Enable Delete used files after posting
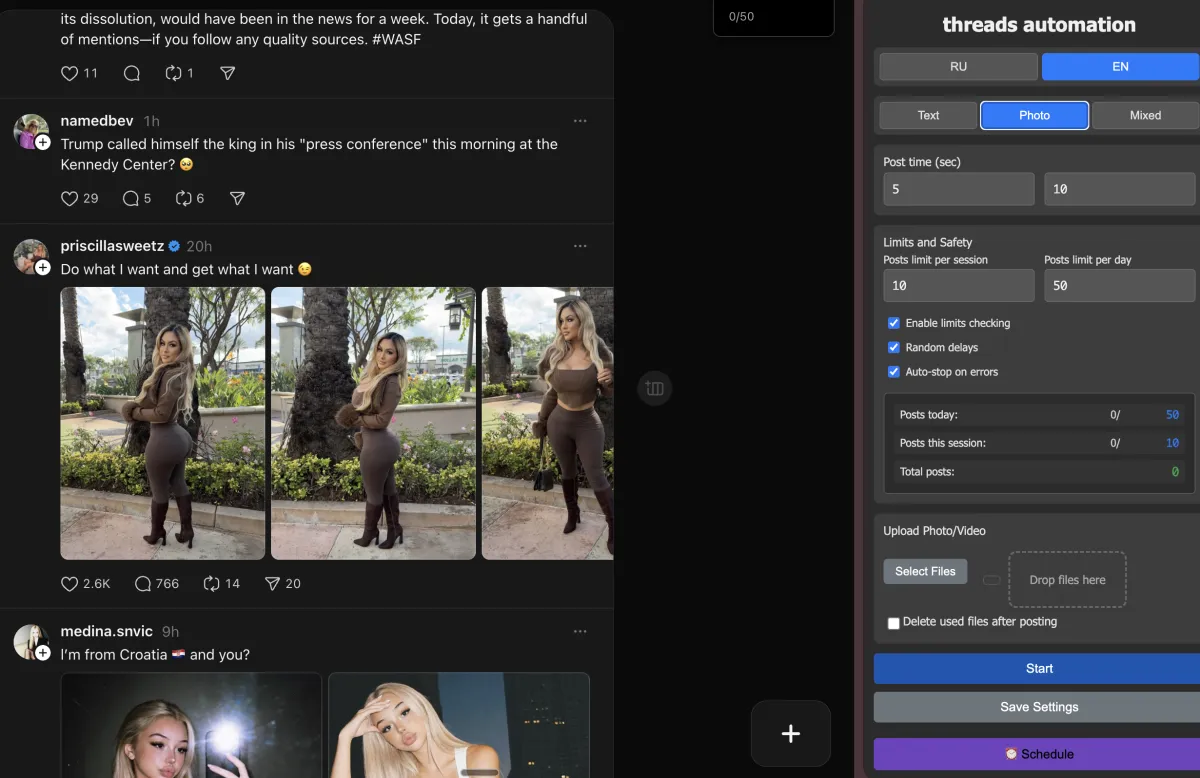 click(894, 623)
